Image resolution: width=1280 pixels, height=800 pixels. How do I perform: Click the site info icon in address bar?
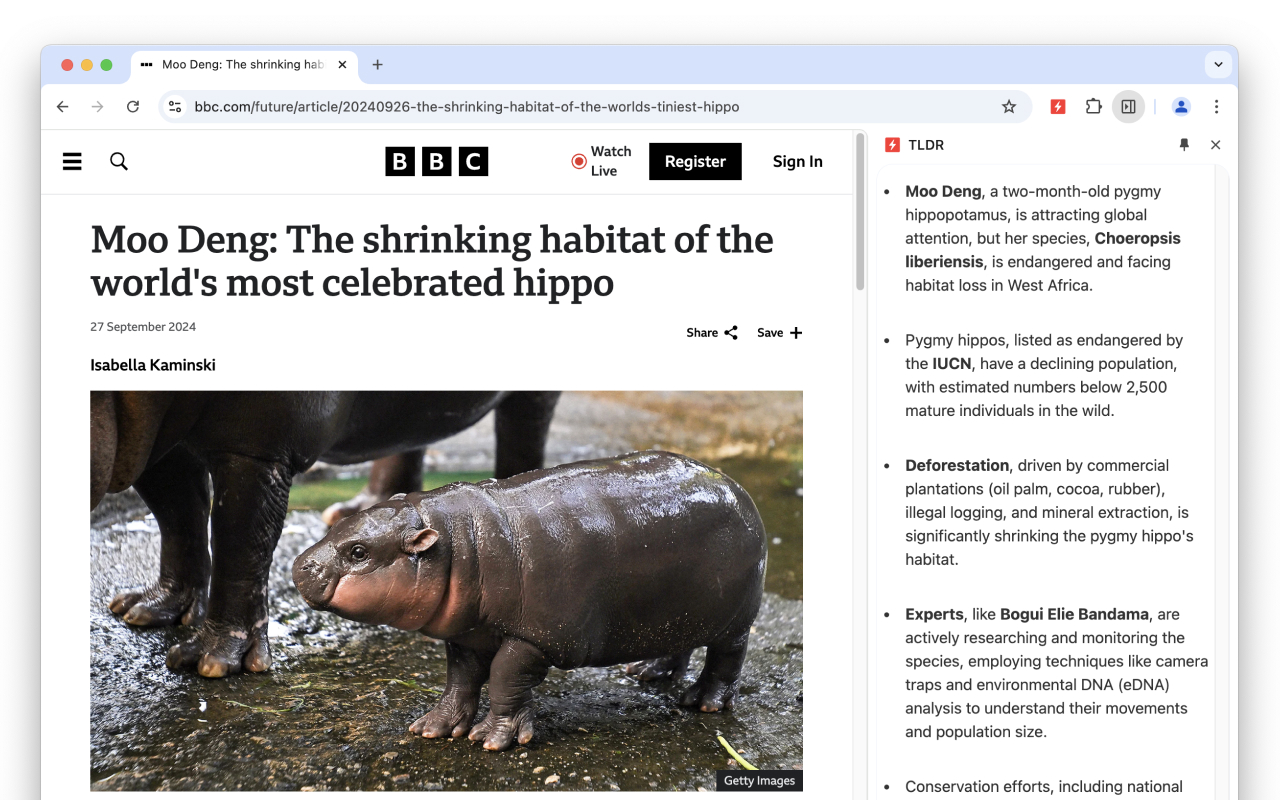[x=175, y=106]
